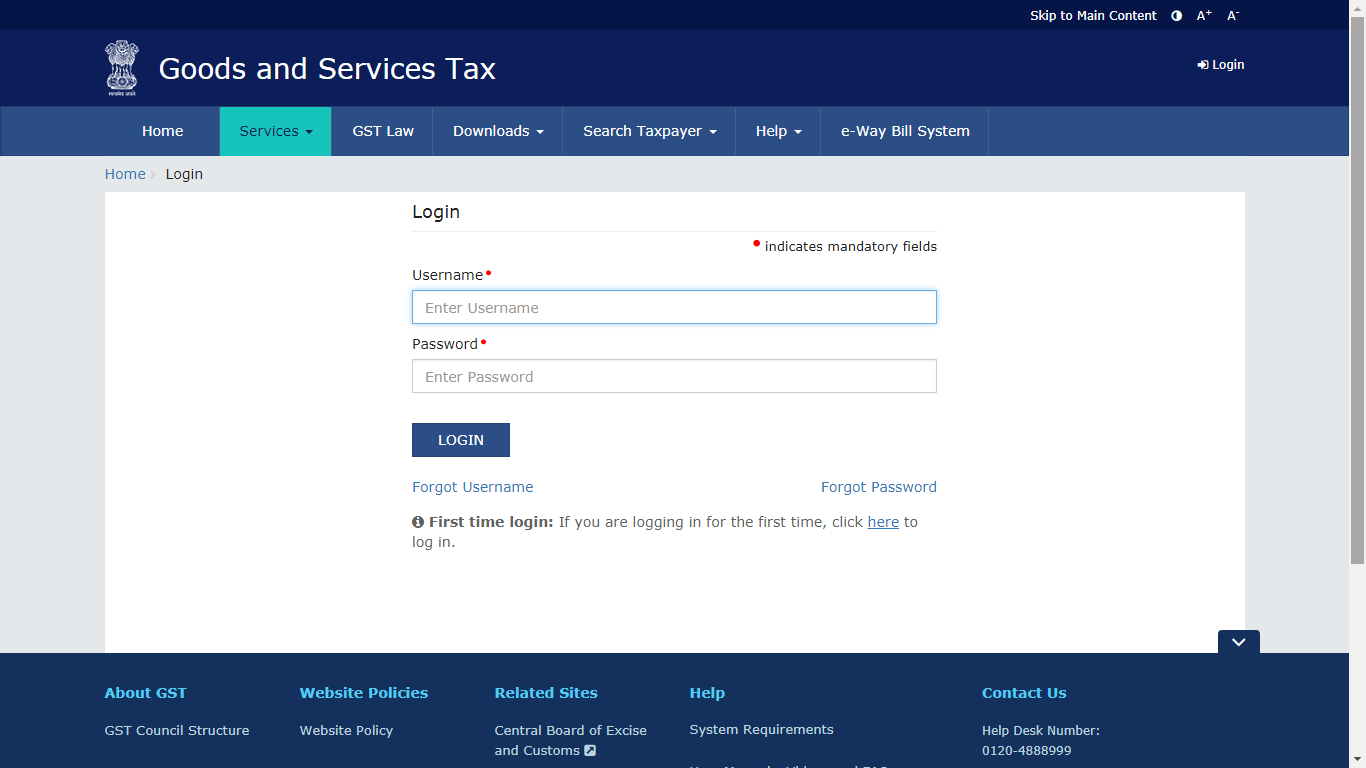Screen dimensions: 1366x768
Task: Click the Forgot Username link
Action: click(472, 487)
